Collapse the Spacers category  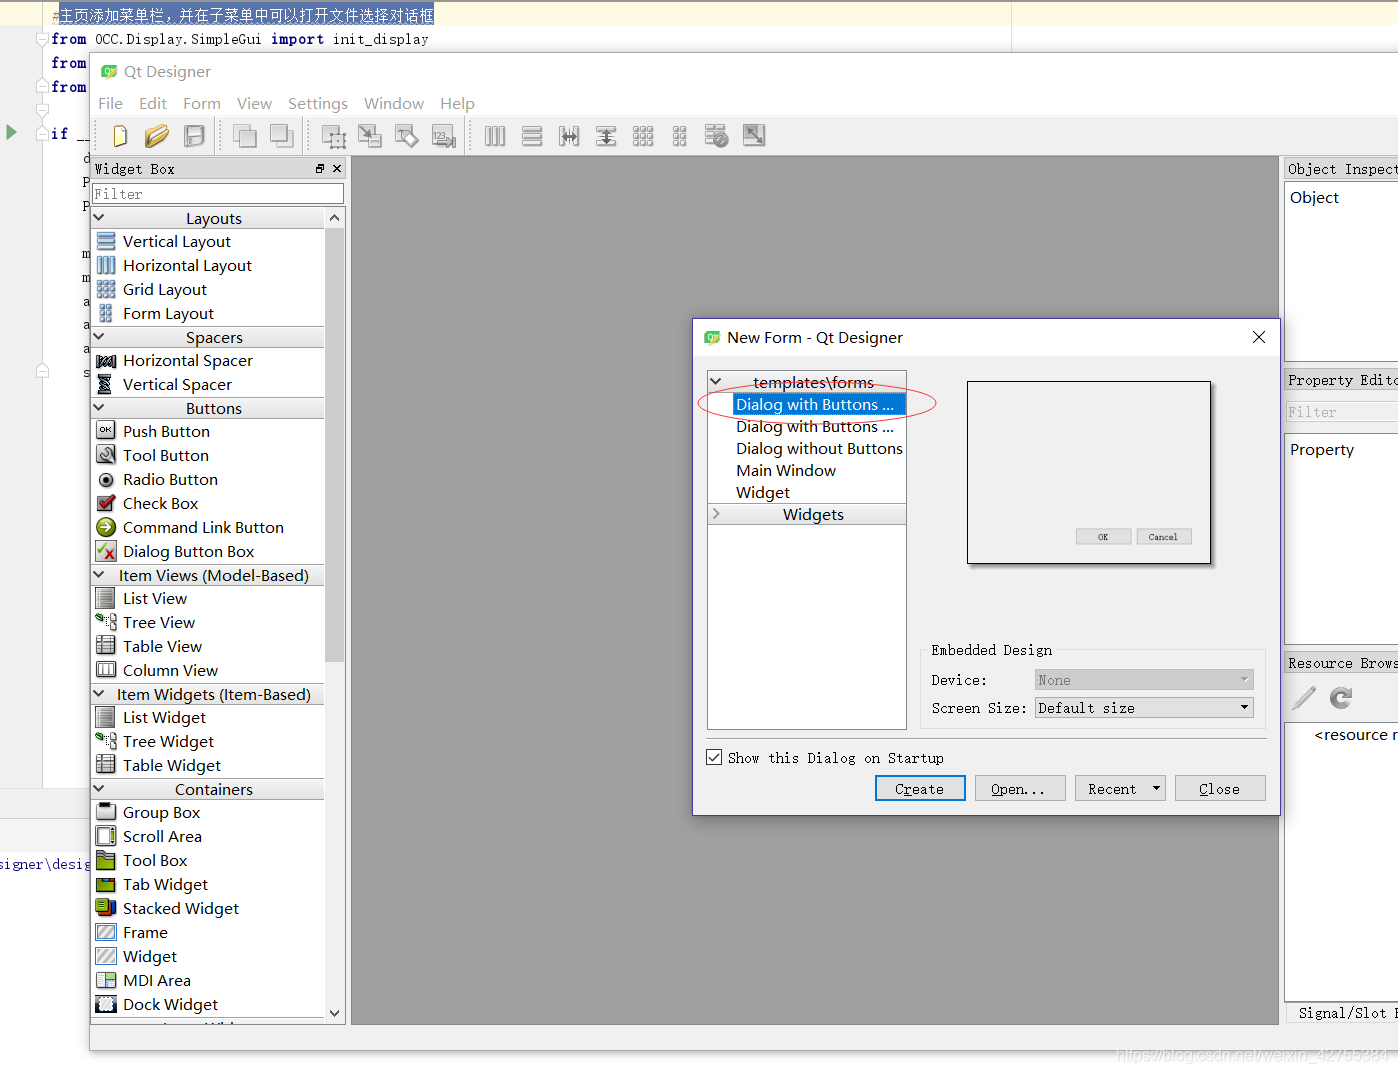pos(99,336)
